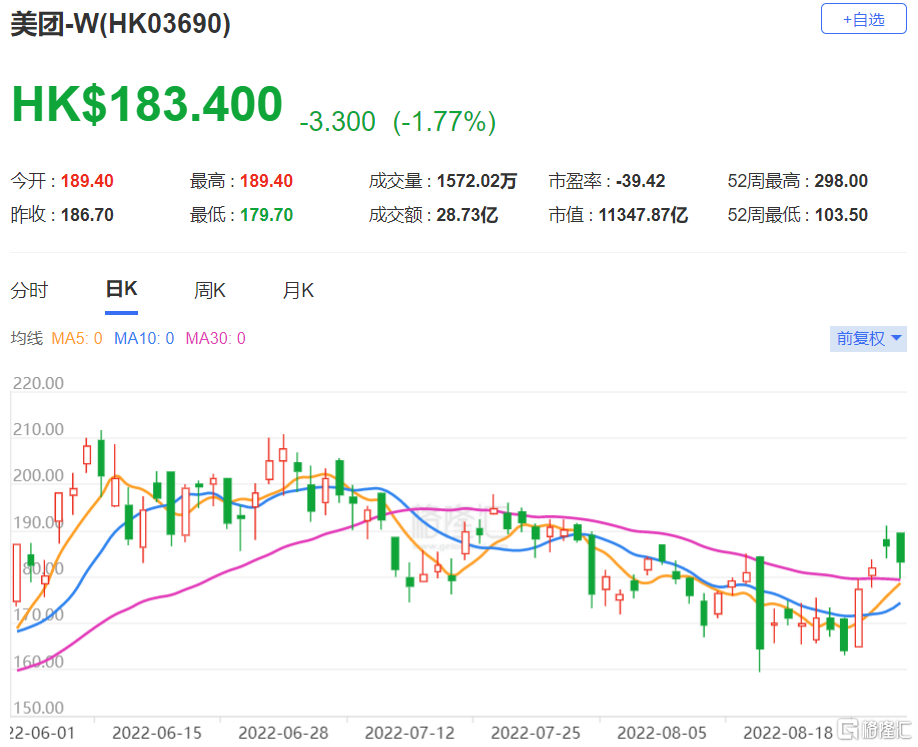Screen dimensions: 918x747
Task: Click the 昨收 previous close 186.70
Action: click(87, 215)
